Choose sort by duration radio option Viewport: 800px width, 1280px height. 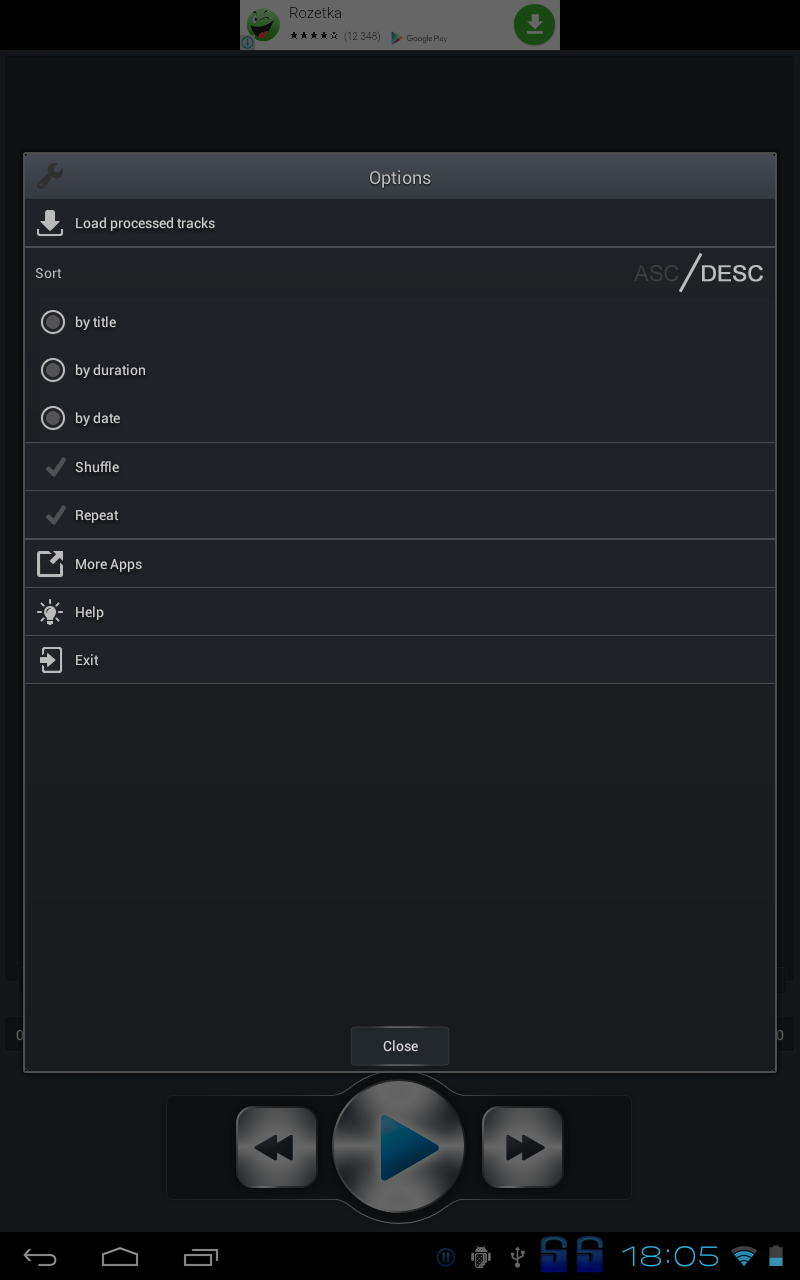(53, 370)
